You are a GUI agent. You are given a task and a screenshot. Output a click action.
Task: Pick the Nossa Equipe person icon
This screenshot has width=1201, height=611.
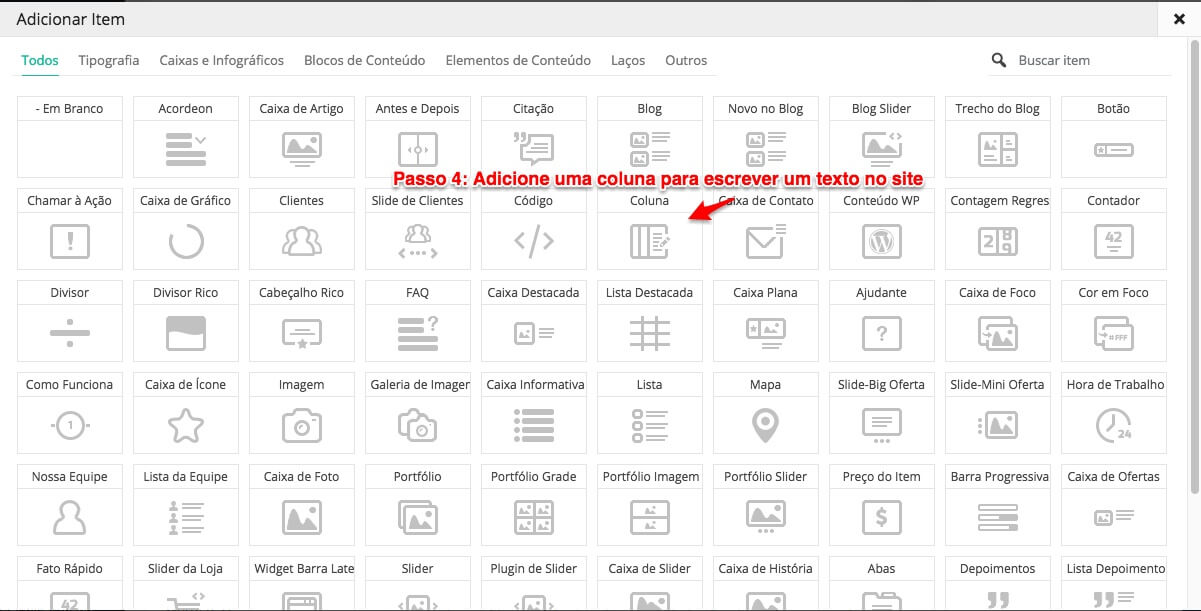point(70,517)
